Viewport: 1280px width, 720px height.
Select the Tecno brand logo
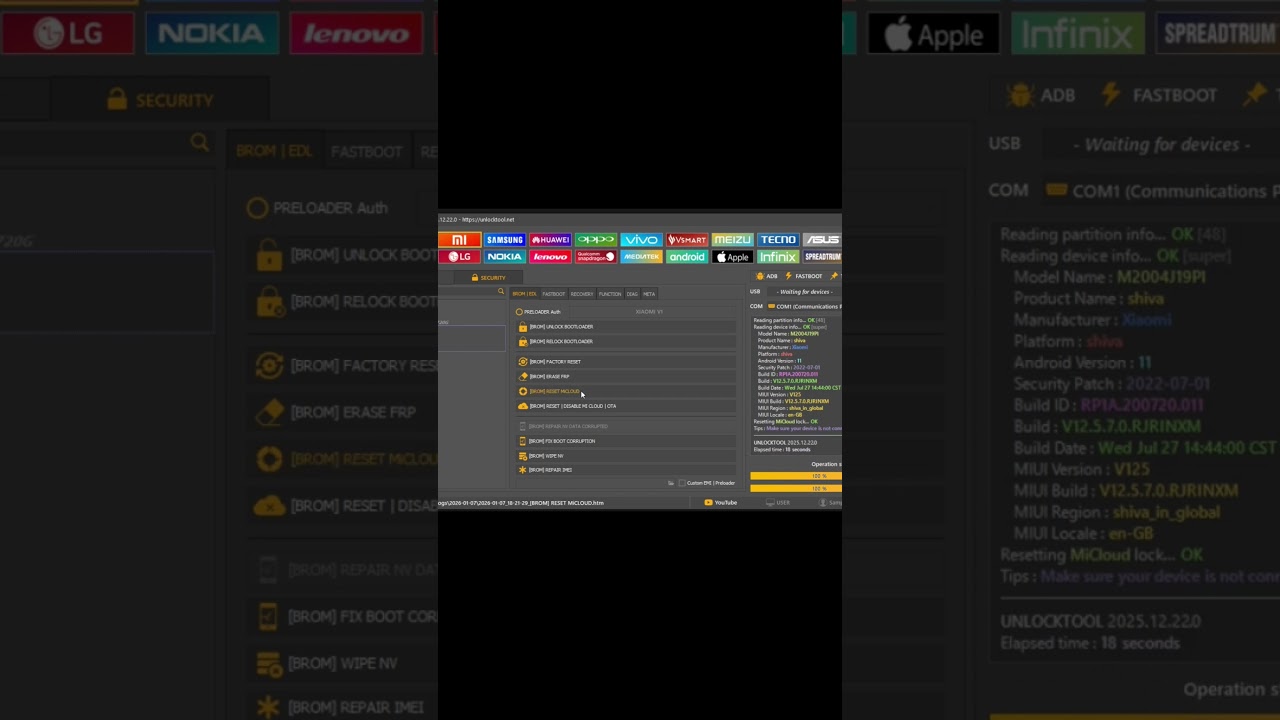click(x=778, y=240)
